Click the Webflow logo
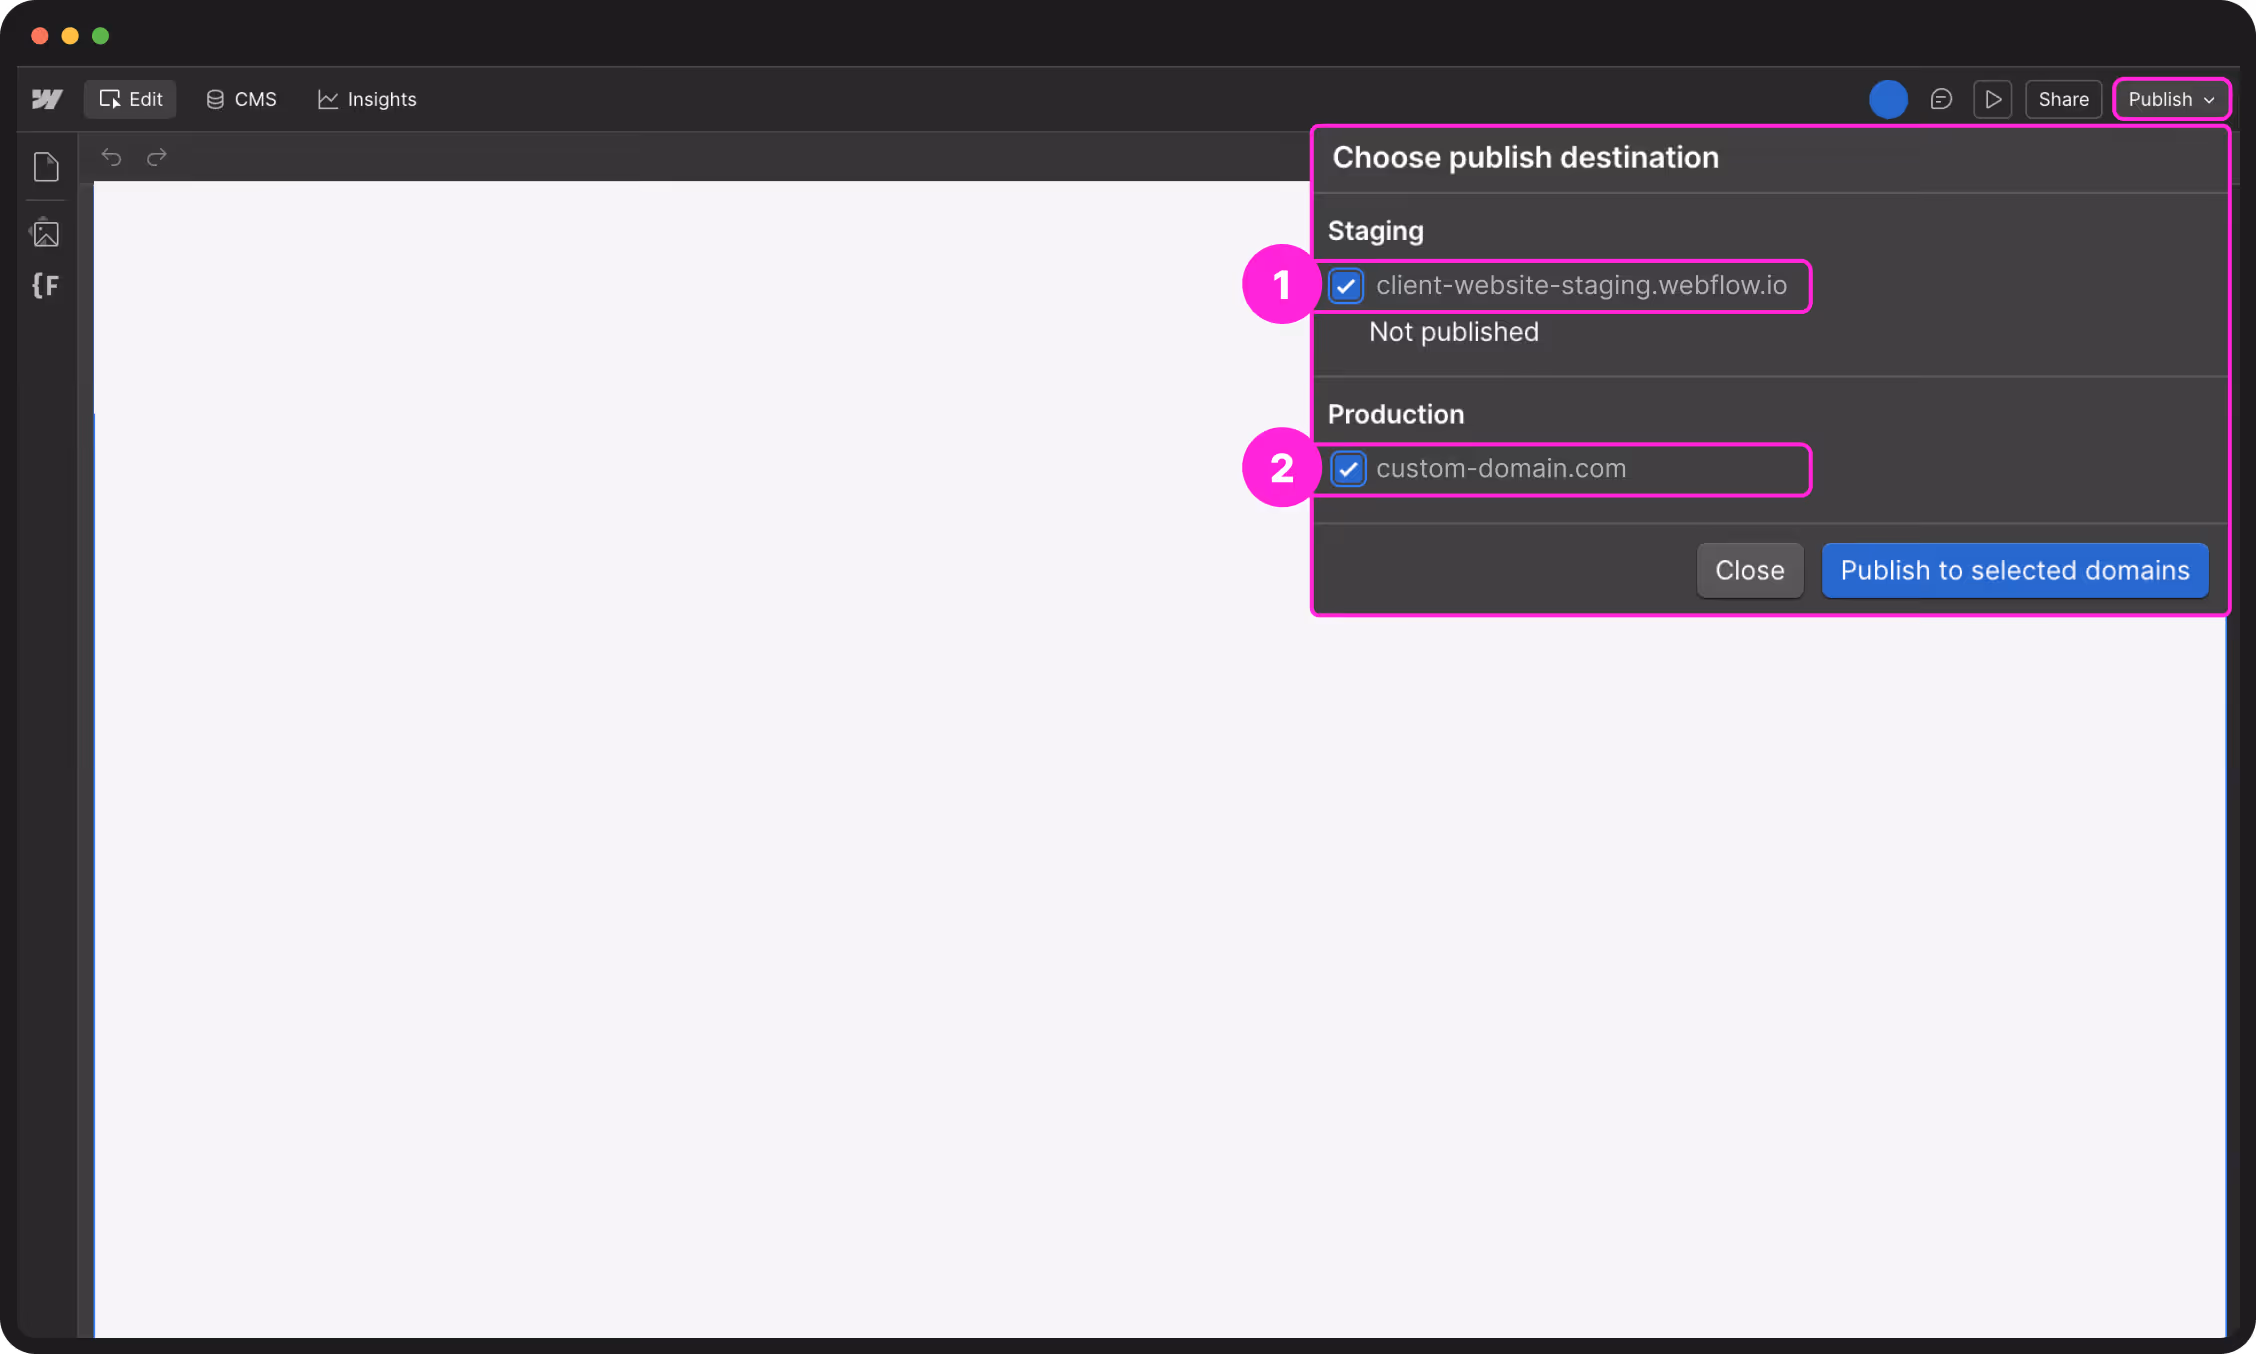This screenshot has height=1354, width=2256. coord(46,99)
